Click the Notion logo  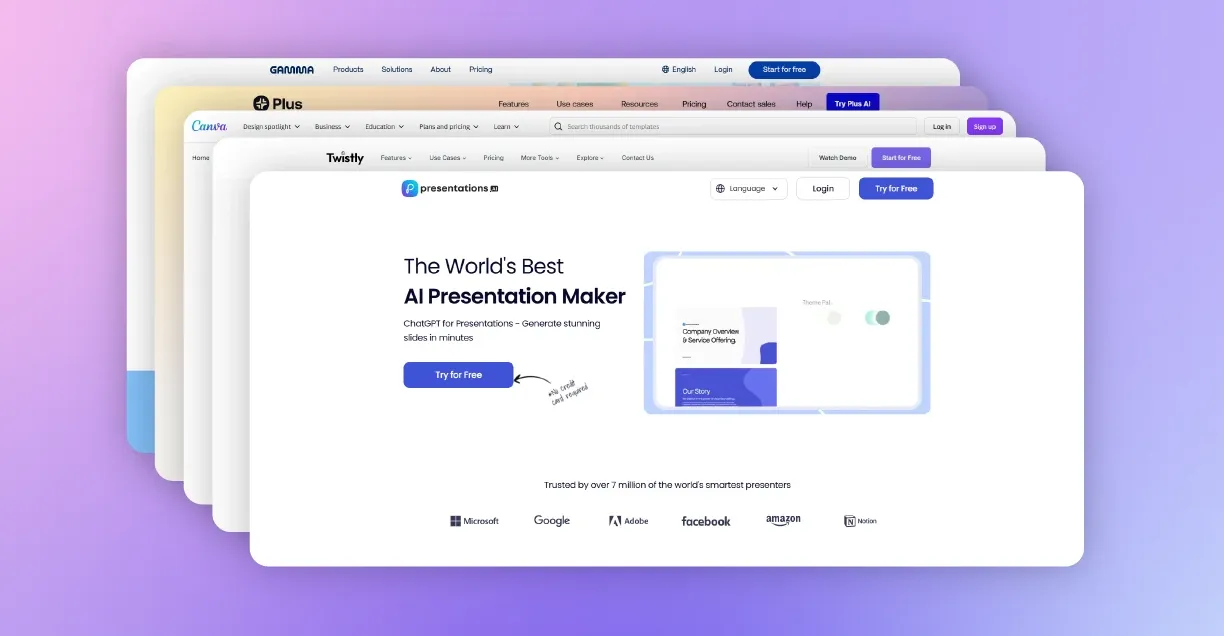tap(860, 521)
